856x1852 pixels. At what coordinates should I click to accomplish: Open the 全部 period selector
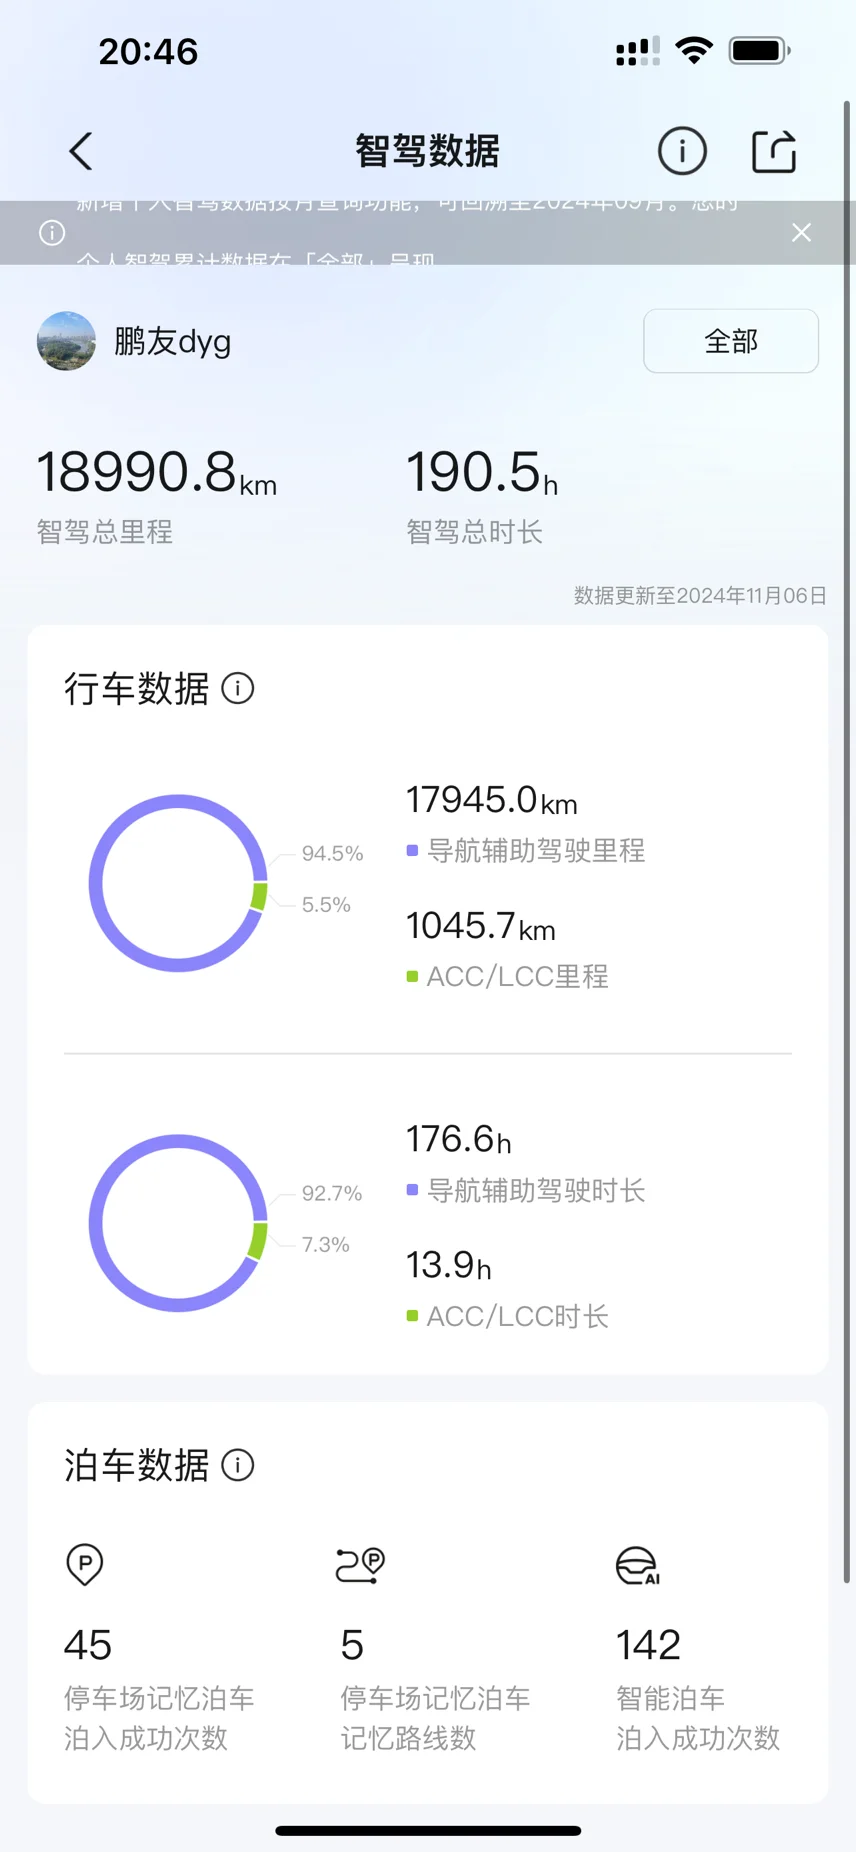pyautogui.click(x=731, y=341)
